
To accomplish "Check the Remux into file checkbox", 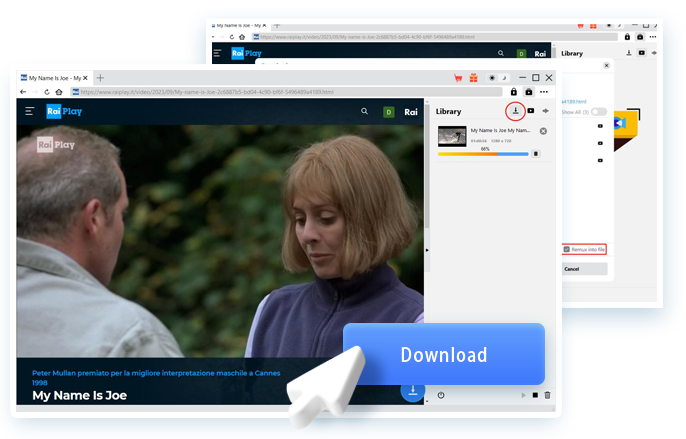I will tap(567, 249).
